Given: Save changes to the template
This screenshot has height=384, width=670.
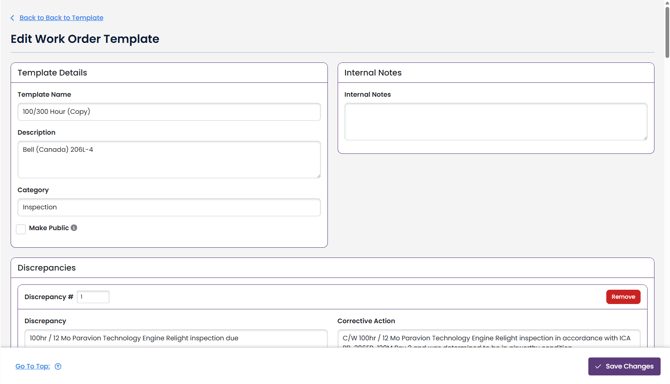Looking at the screenshot, I should point(624,366).
